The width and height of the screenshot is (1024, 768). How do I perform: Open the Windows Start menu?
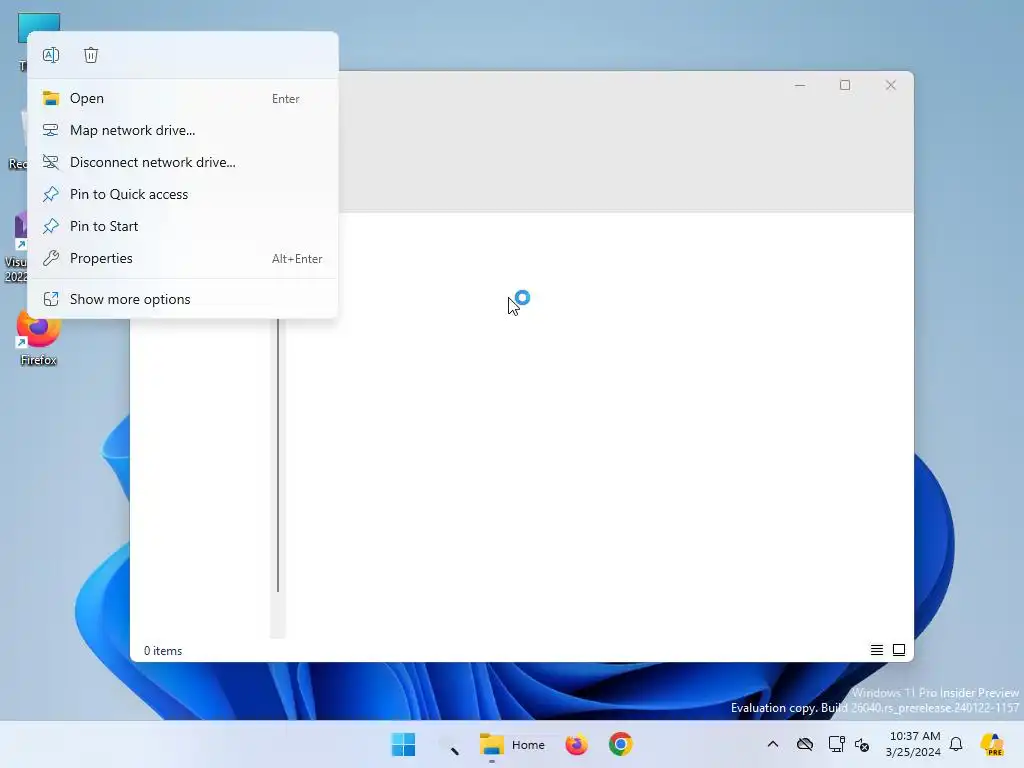pos(404,744)
